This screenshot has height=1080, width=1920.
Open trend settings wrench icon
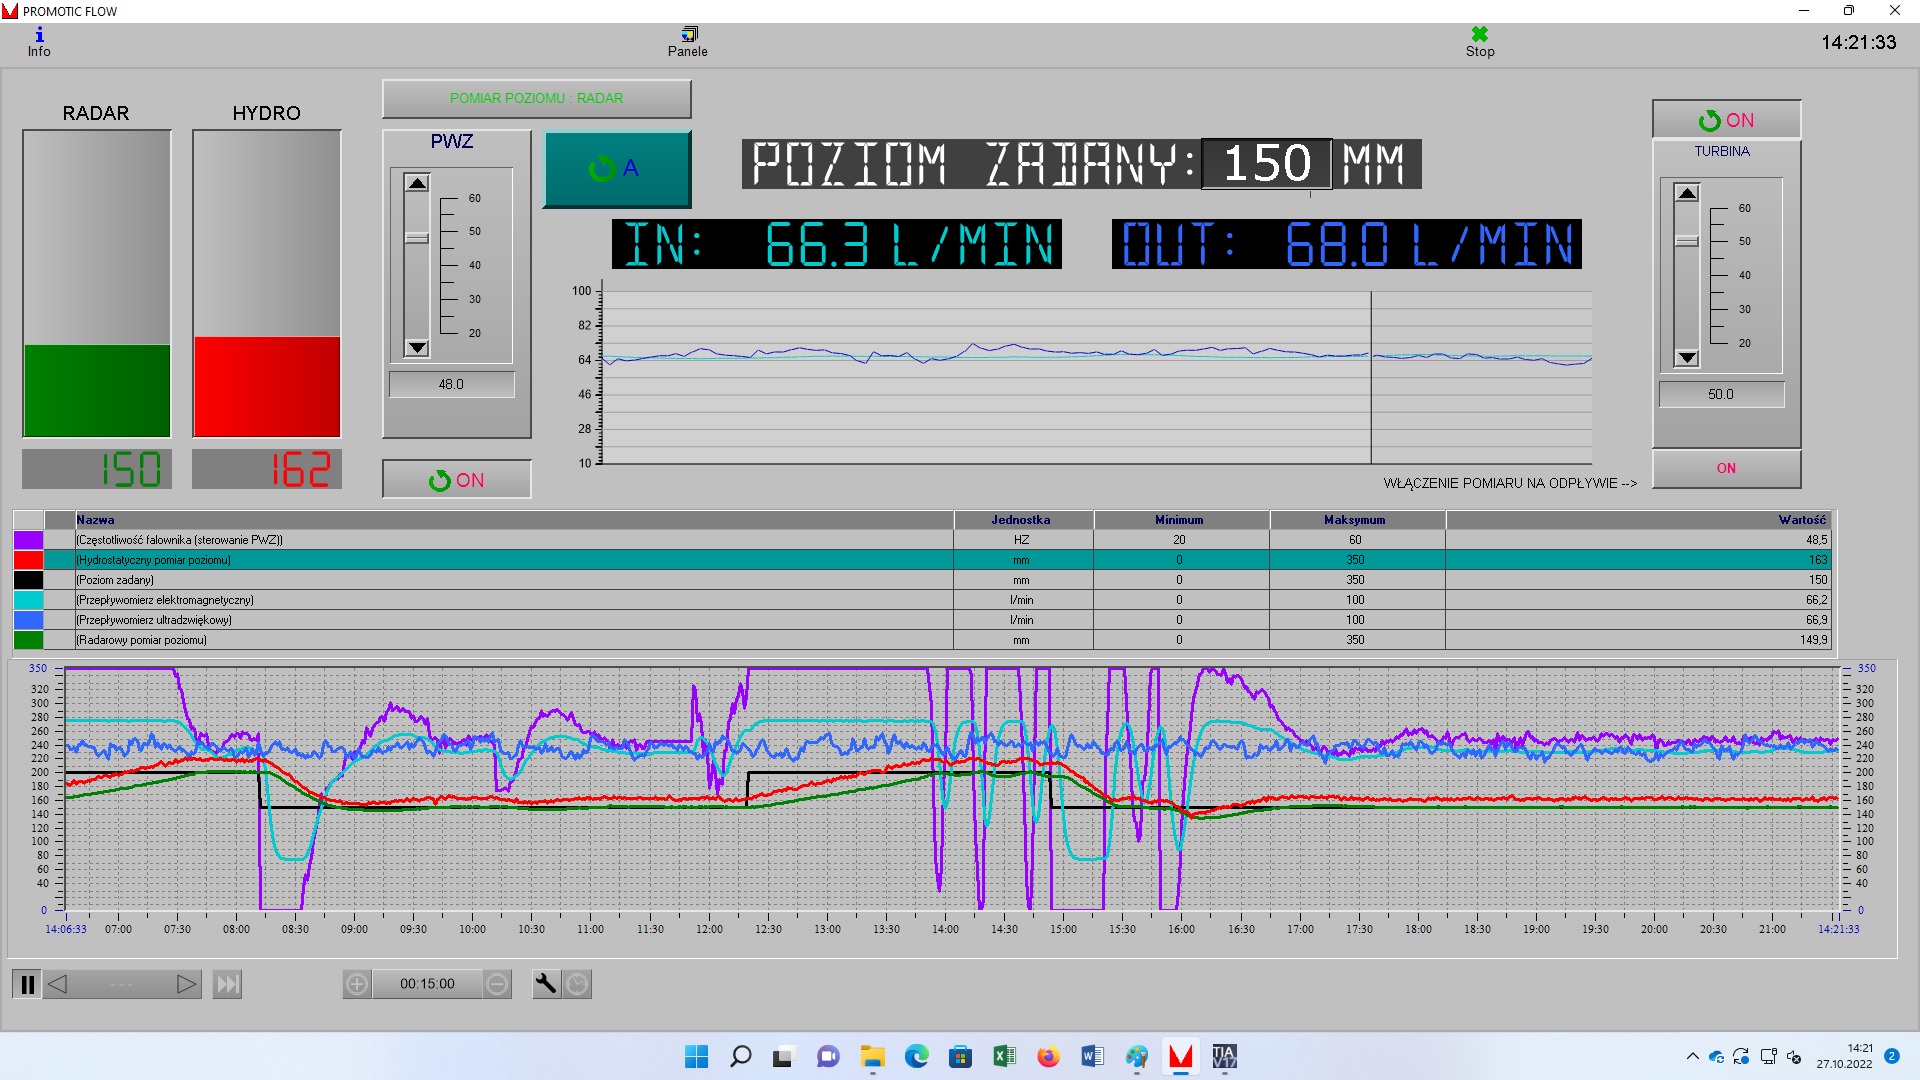[x=546, y=984]
